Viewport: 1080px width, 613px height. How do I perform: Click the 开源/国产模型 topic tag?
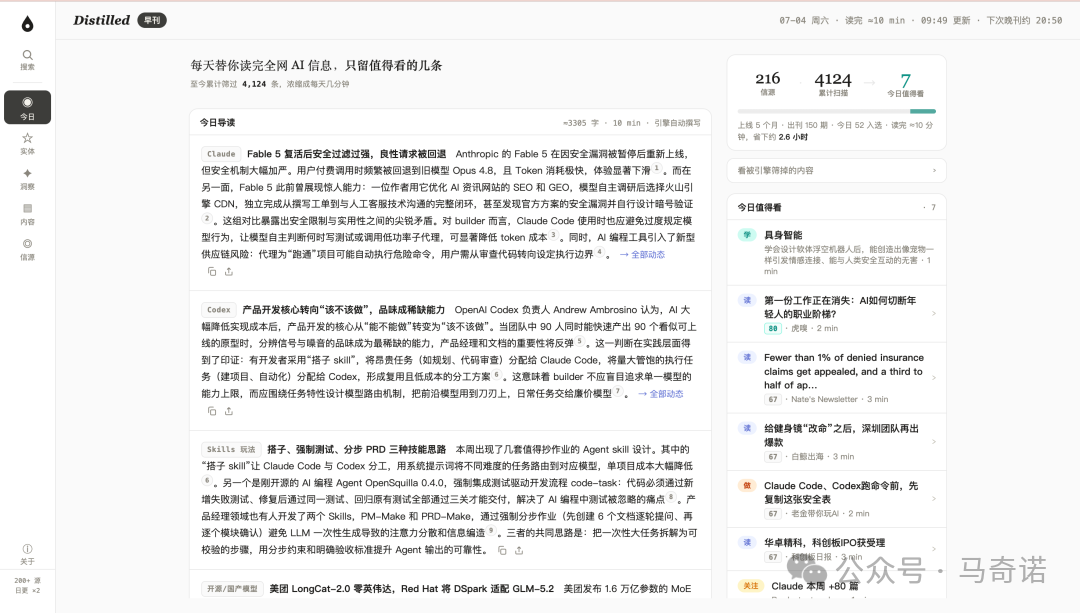pyautogui.click(x=232, y=589)
